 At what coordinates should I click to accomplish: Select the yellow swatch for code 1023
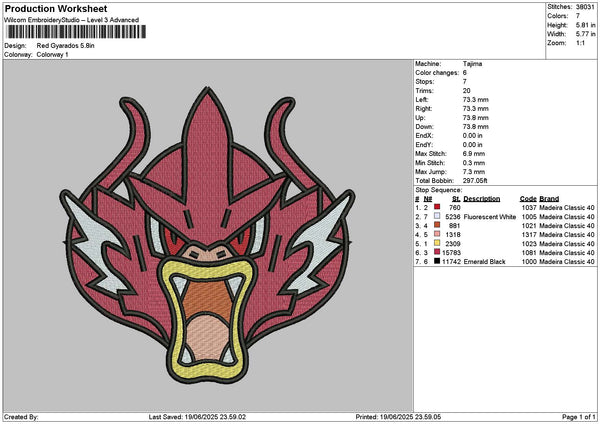437,243
